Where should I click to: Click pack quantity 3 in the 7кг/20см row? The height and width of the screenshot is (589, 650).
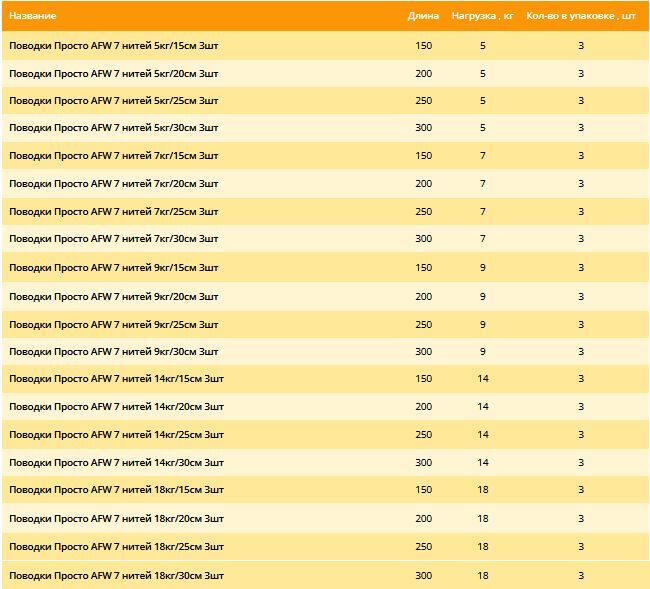pyautogui.click(x=581, y=183)
